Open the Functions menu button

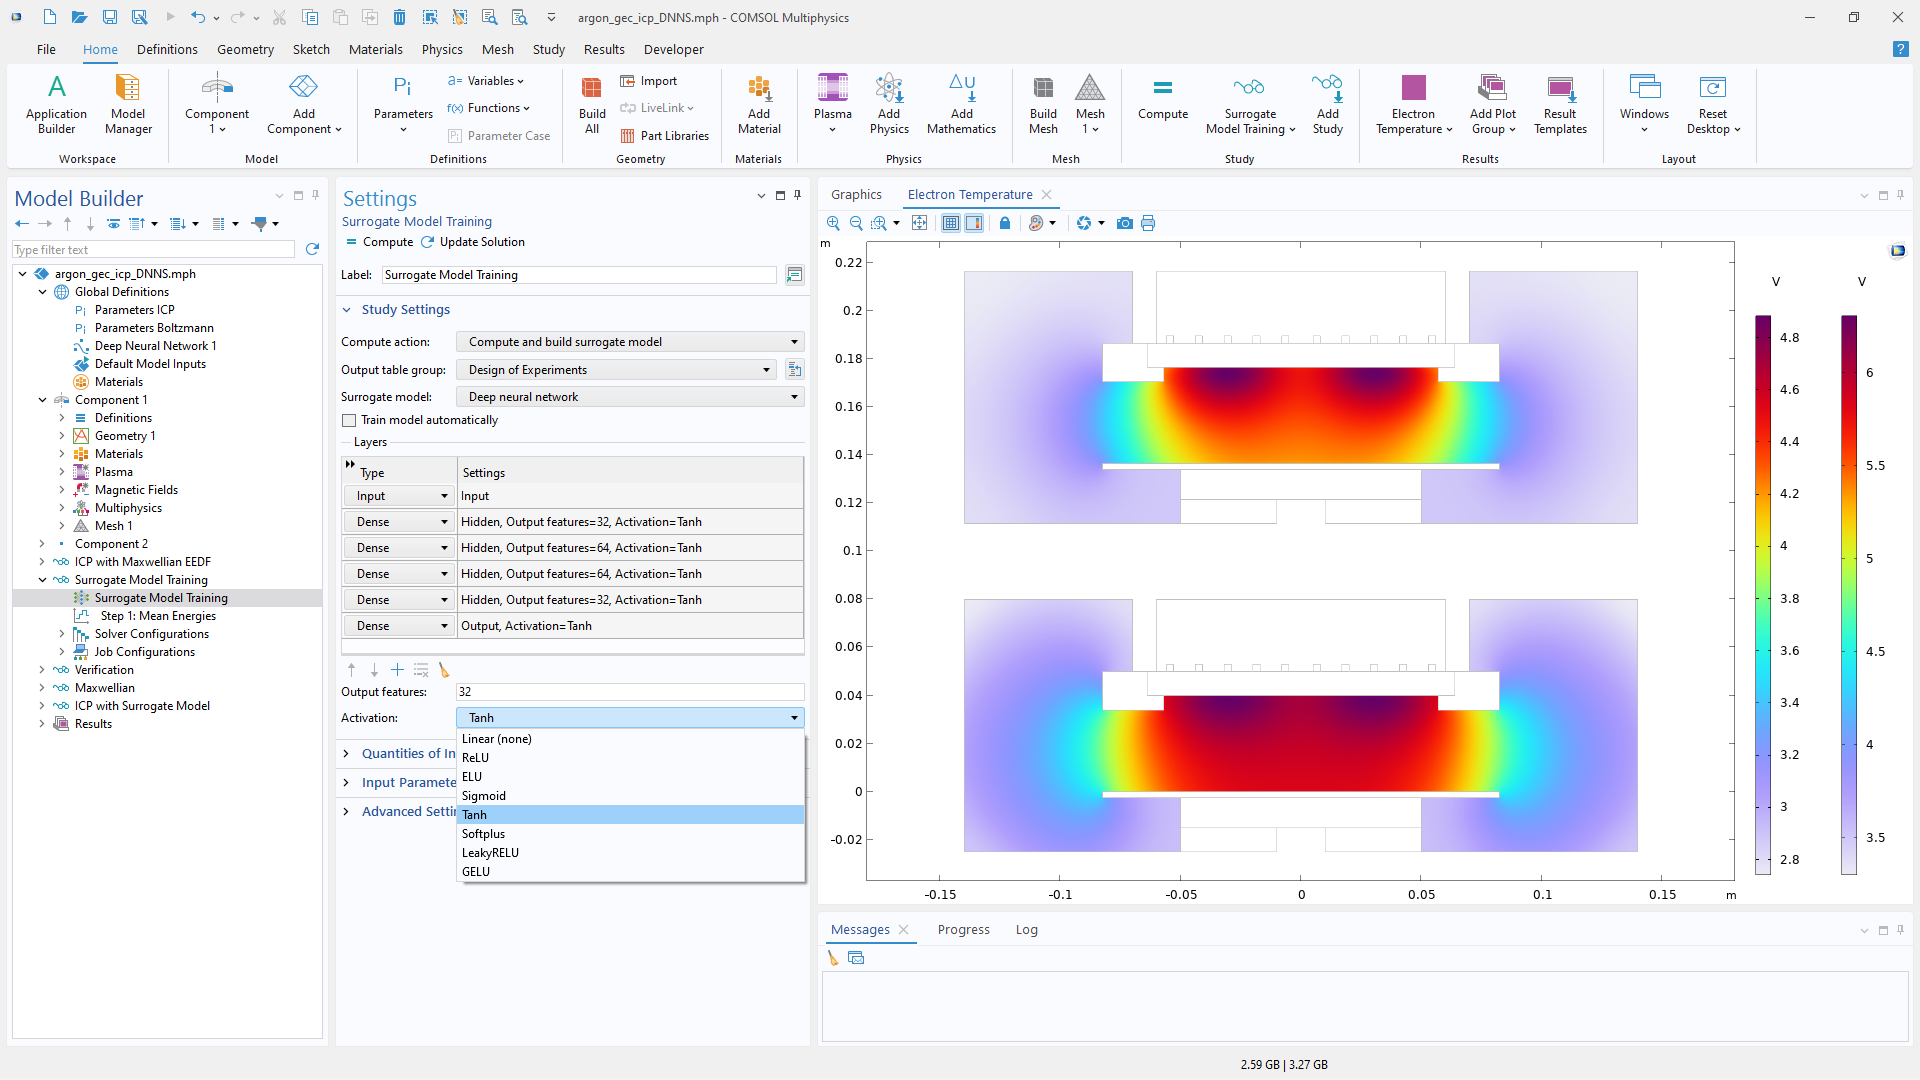click(x=488, y=108)
